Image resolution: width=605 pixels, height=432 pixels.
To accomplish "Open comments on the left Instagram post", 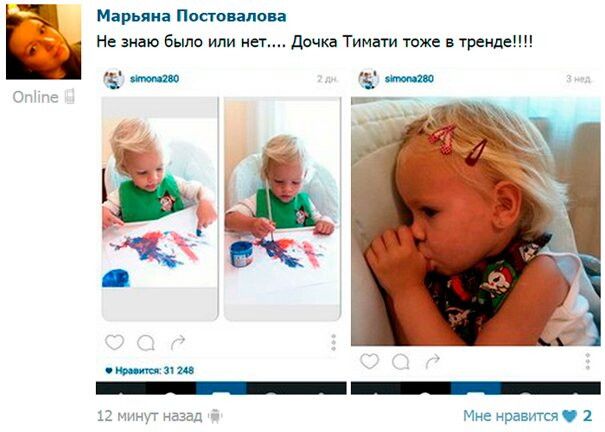I will (146, 343).
